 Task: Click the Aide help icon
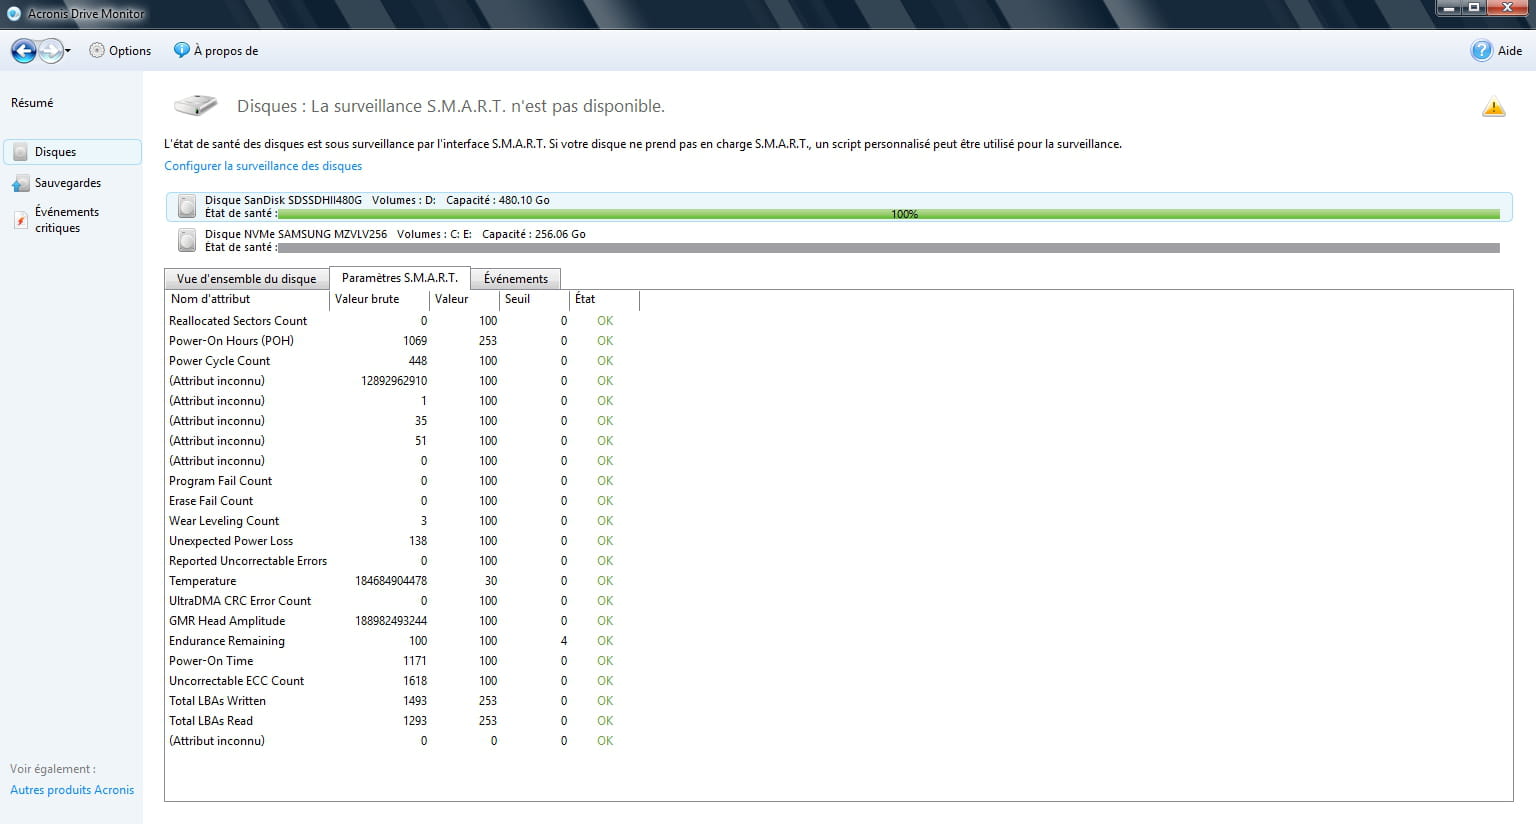tap(1481, 51)
